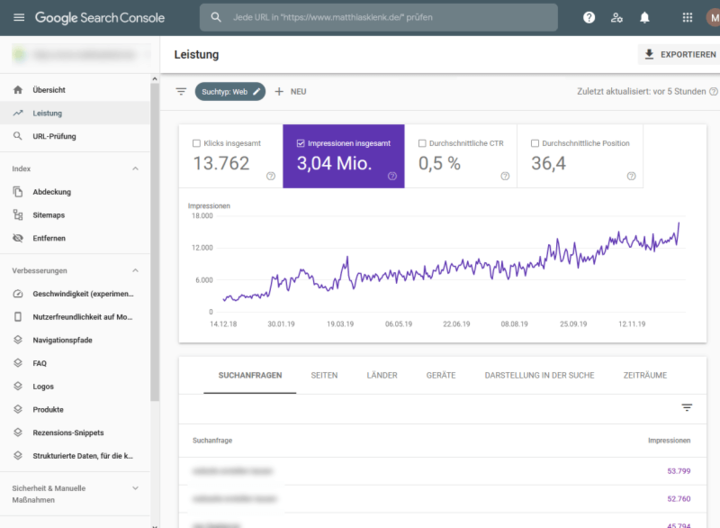Add a new filter with Neu
This screenshot has width=720, height=528.
290,91
